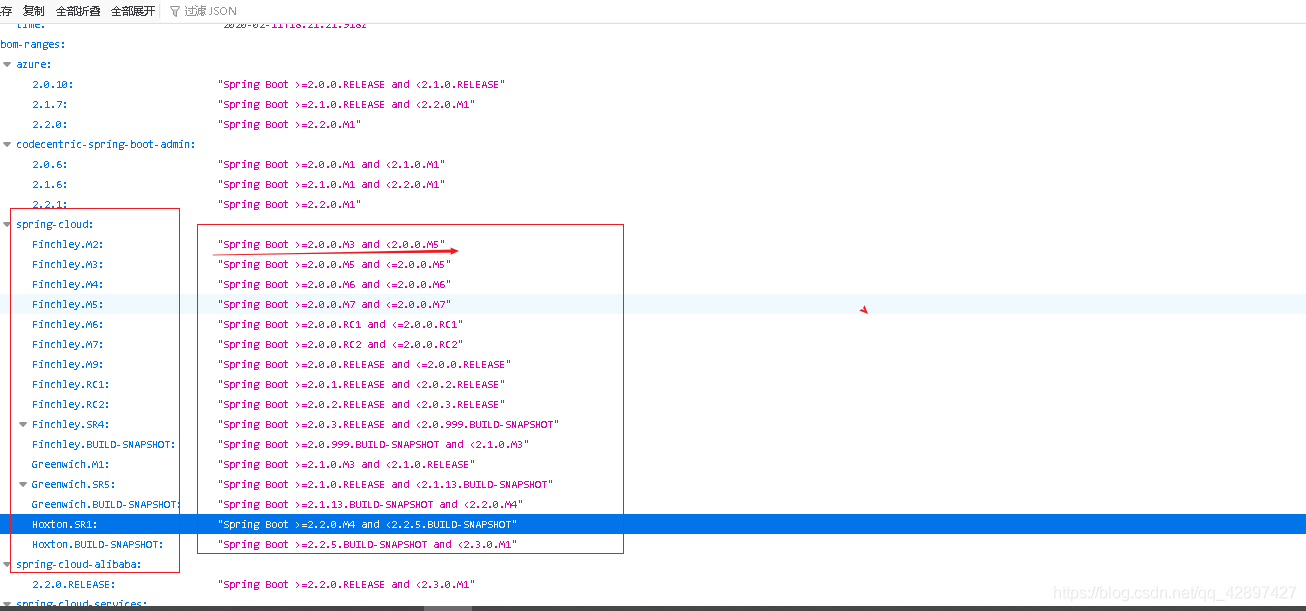Click value ">=2.0.3.RELEASE and <2.0.999.BUILD-SNAPSHOT"

coord(388,424)
